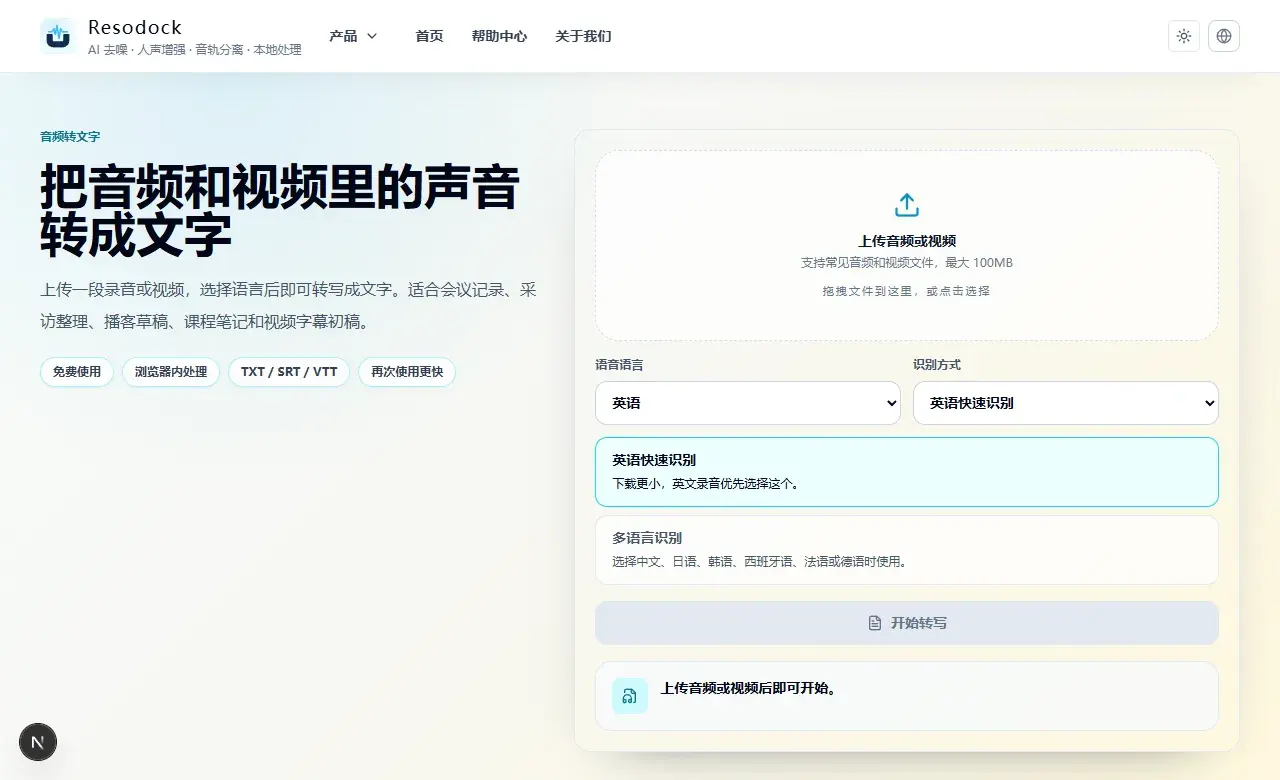Image resolution: width=1280 pixels, height=780 pixels.
Task: Click the 再次使用更快 tag
Action: pos(407,372)
